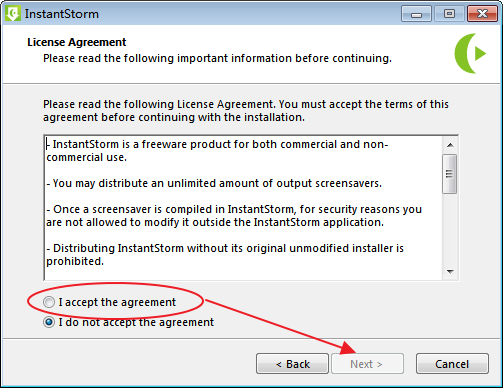Click the 'License Agreement' bold heading
Screen dimensions: 503x388
click(77, 42)
